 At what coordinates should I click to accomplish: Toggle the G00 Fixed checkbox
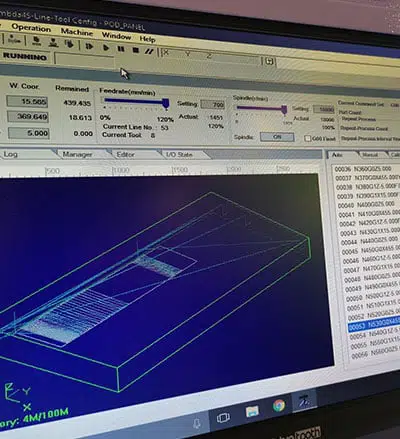(308, 138)
